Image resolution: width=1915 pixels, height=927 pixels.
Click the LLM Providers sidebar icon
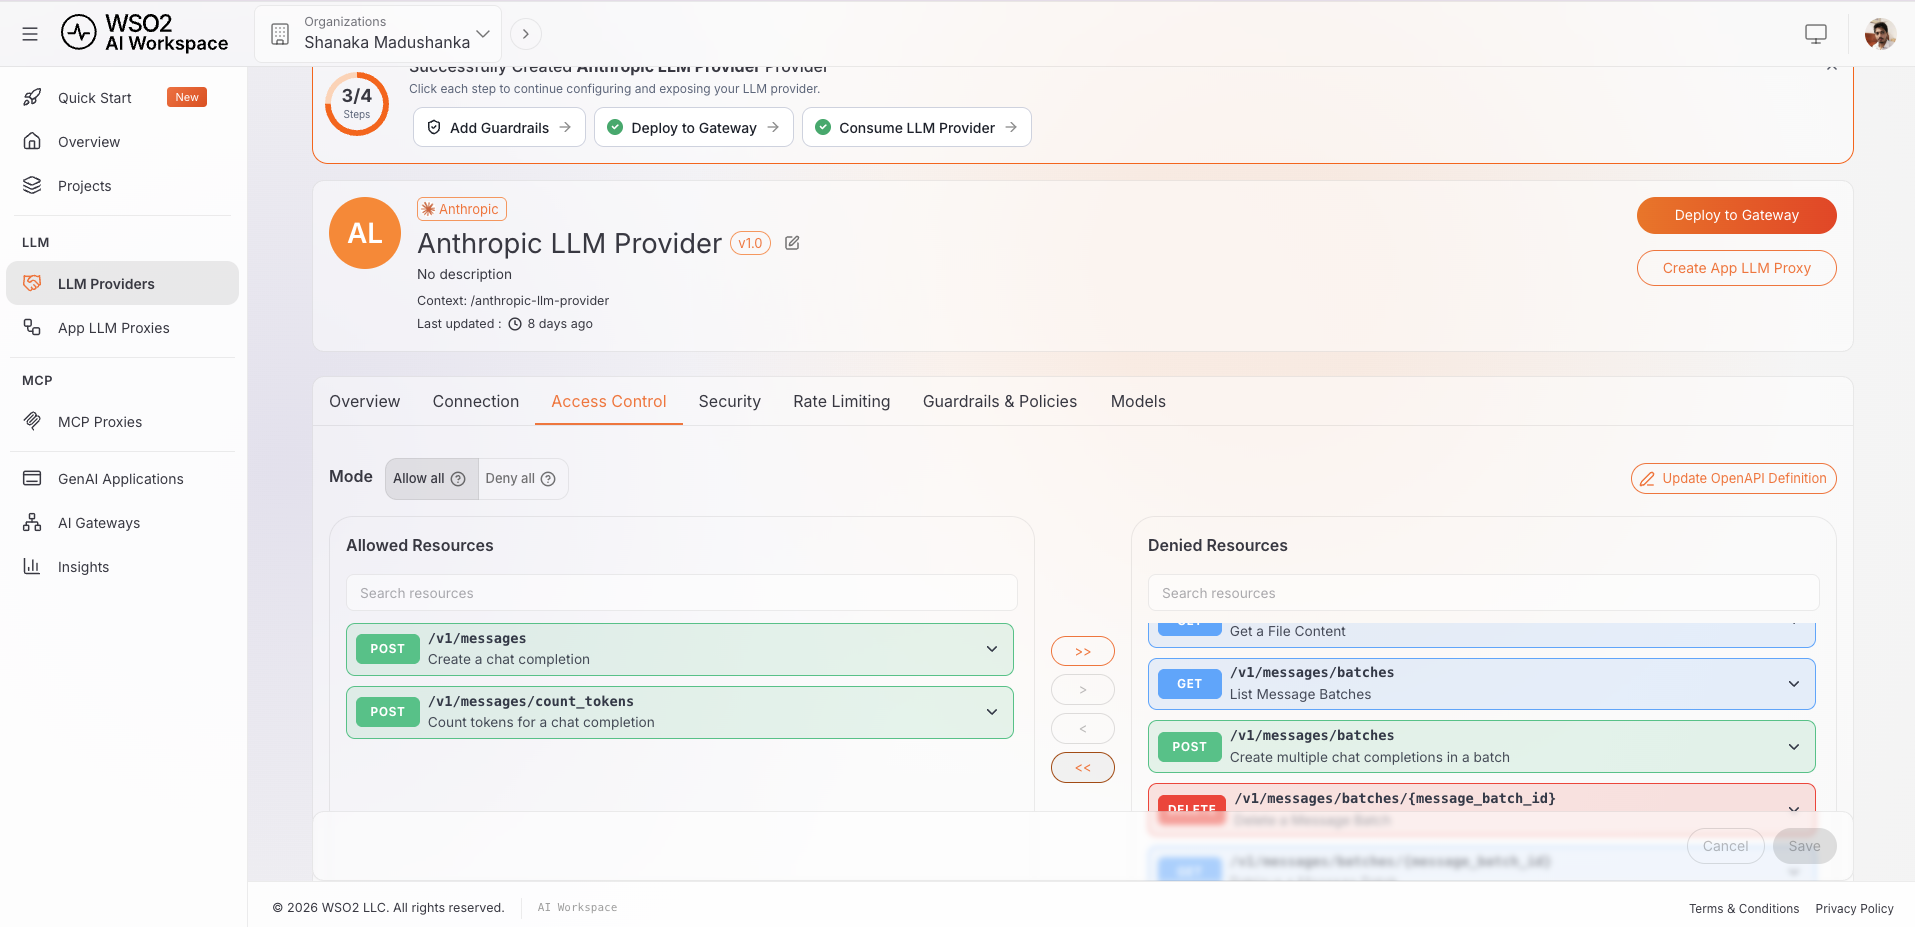(32, 283)
